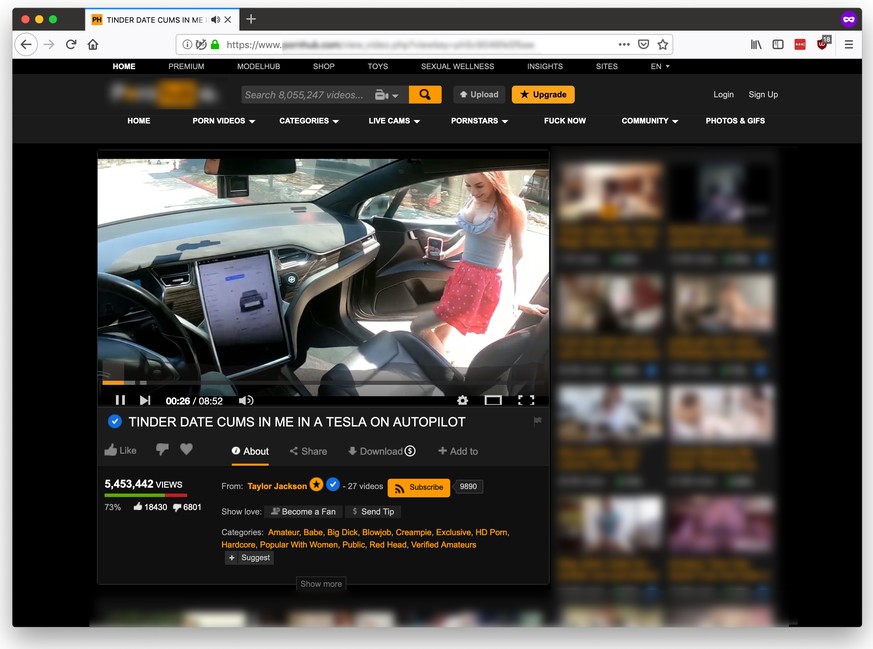Click the blue verified checkmark beside title

tap(115, 421)
